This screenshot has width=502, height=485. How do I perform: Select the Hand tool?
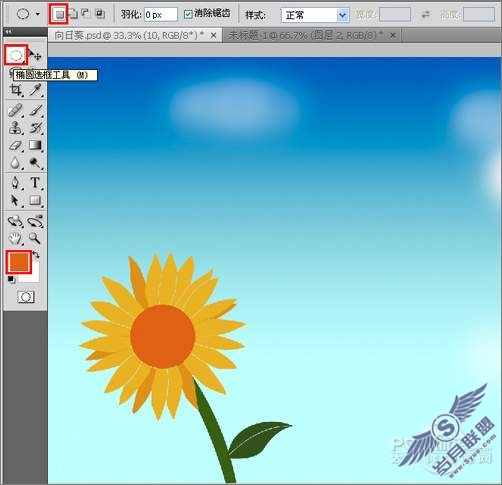pyautogui.click(x=15, y=238)
